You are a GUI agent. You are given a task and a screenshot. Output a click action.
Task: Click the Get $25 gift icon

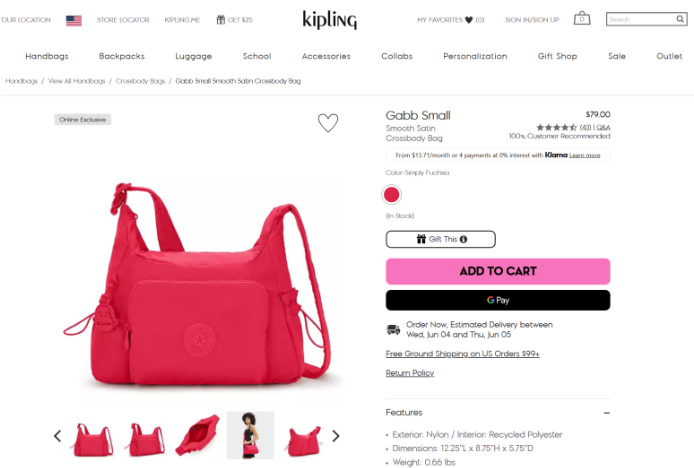(220, 20)
